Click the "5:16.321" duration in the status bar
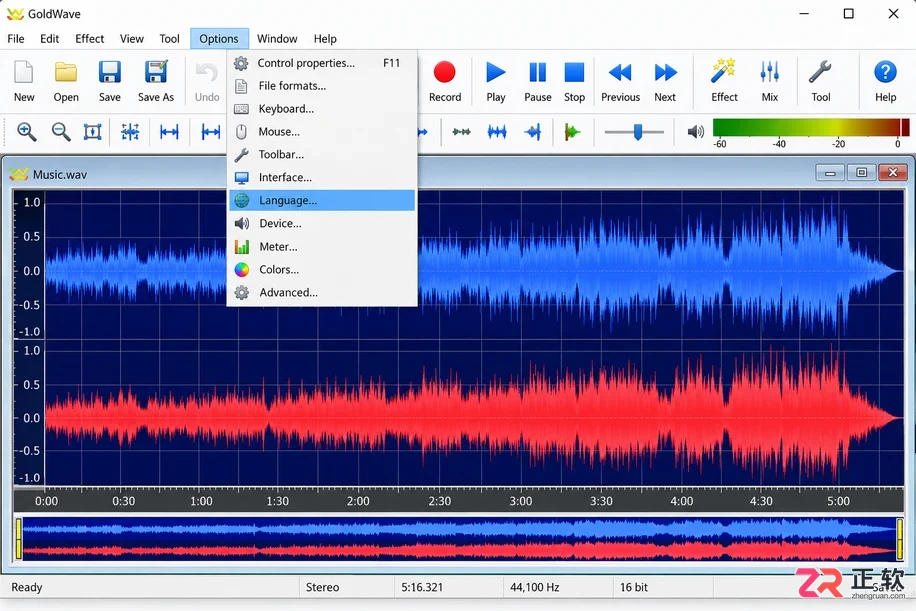The height and width of the screenshot is (611, 916). click(422, 587)
